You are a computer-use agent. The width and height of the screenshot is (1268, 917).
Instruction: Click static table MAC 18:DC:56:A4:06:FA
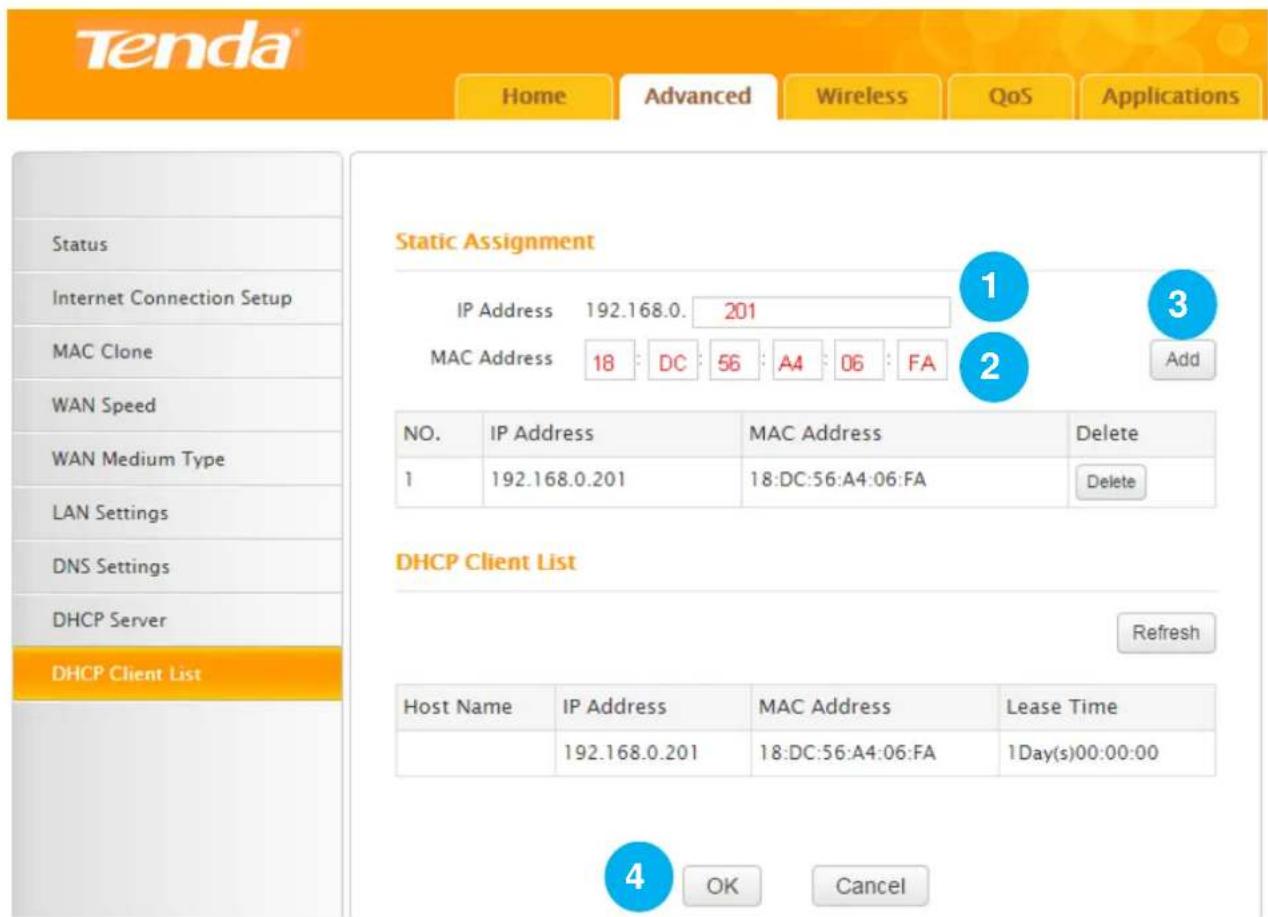(838, 482)
